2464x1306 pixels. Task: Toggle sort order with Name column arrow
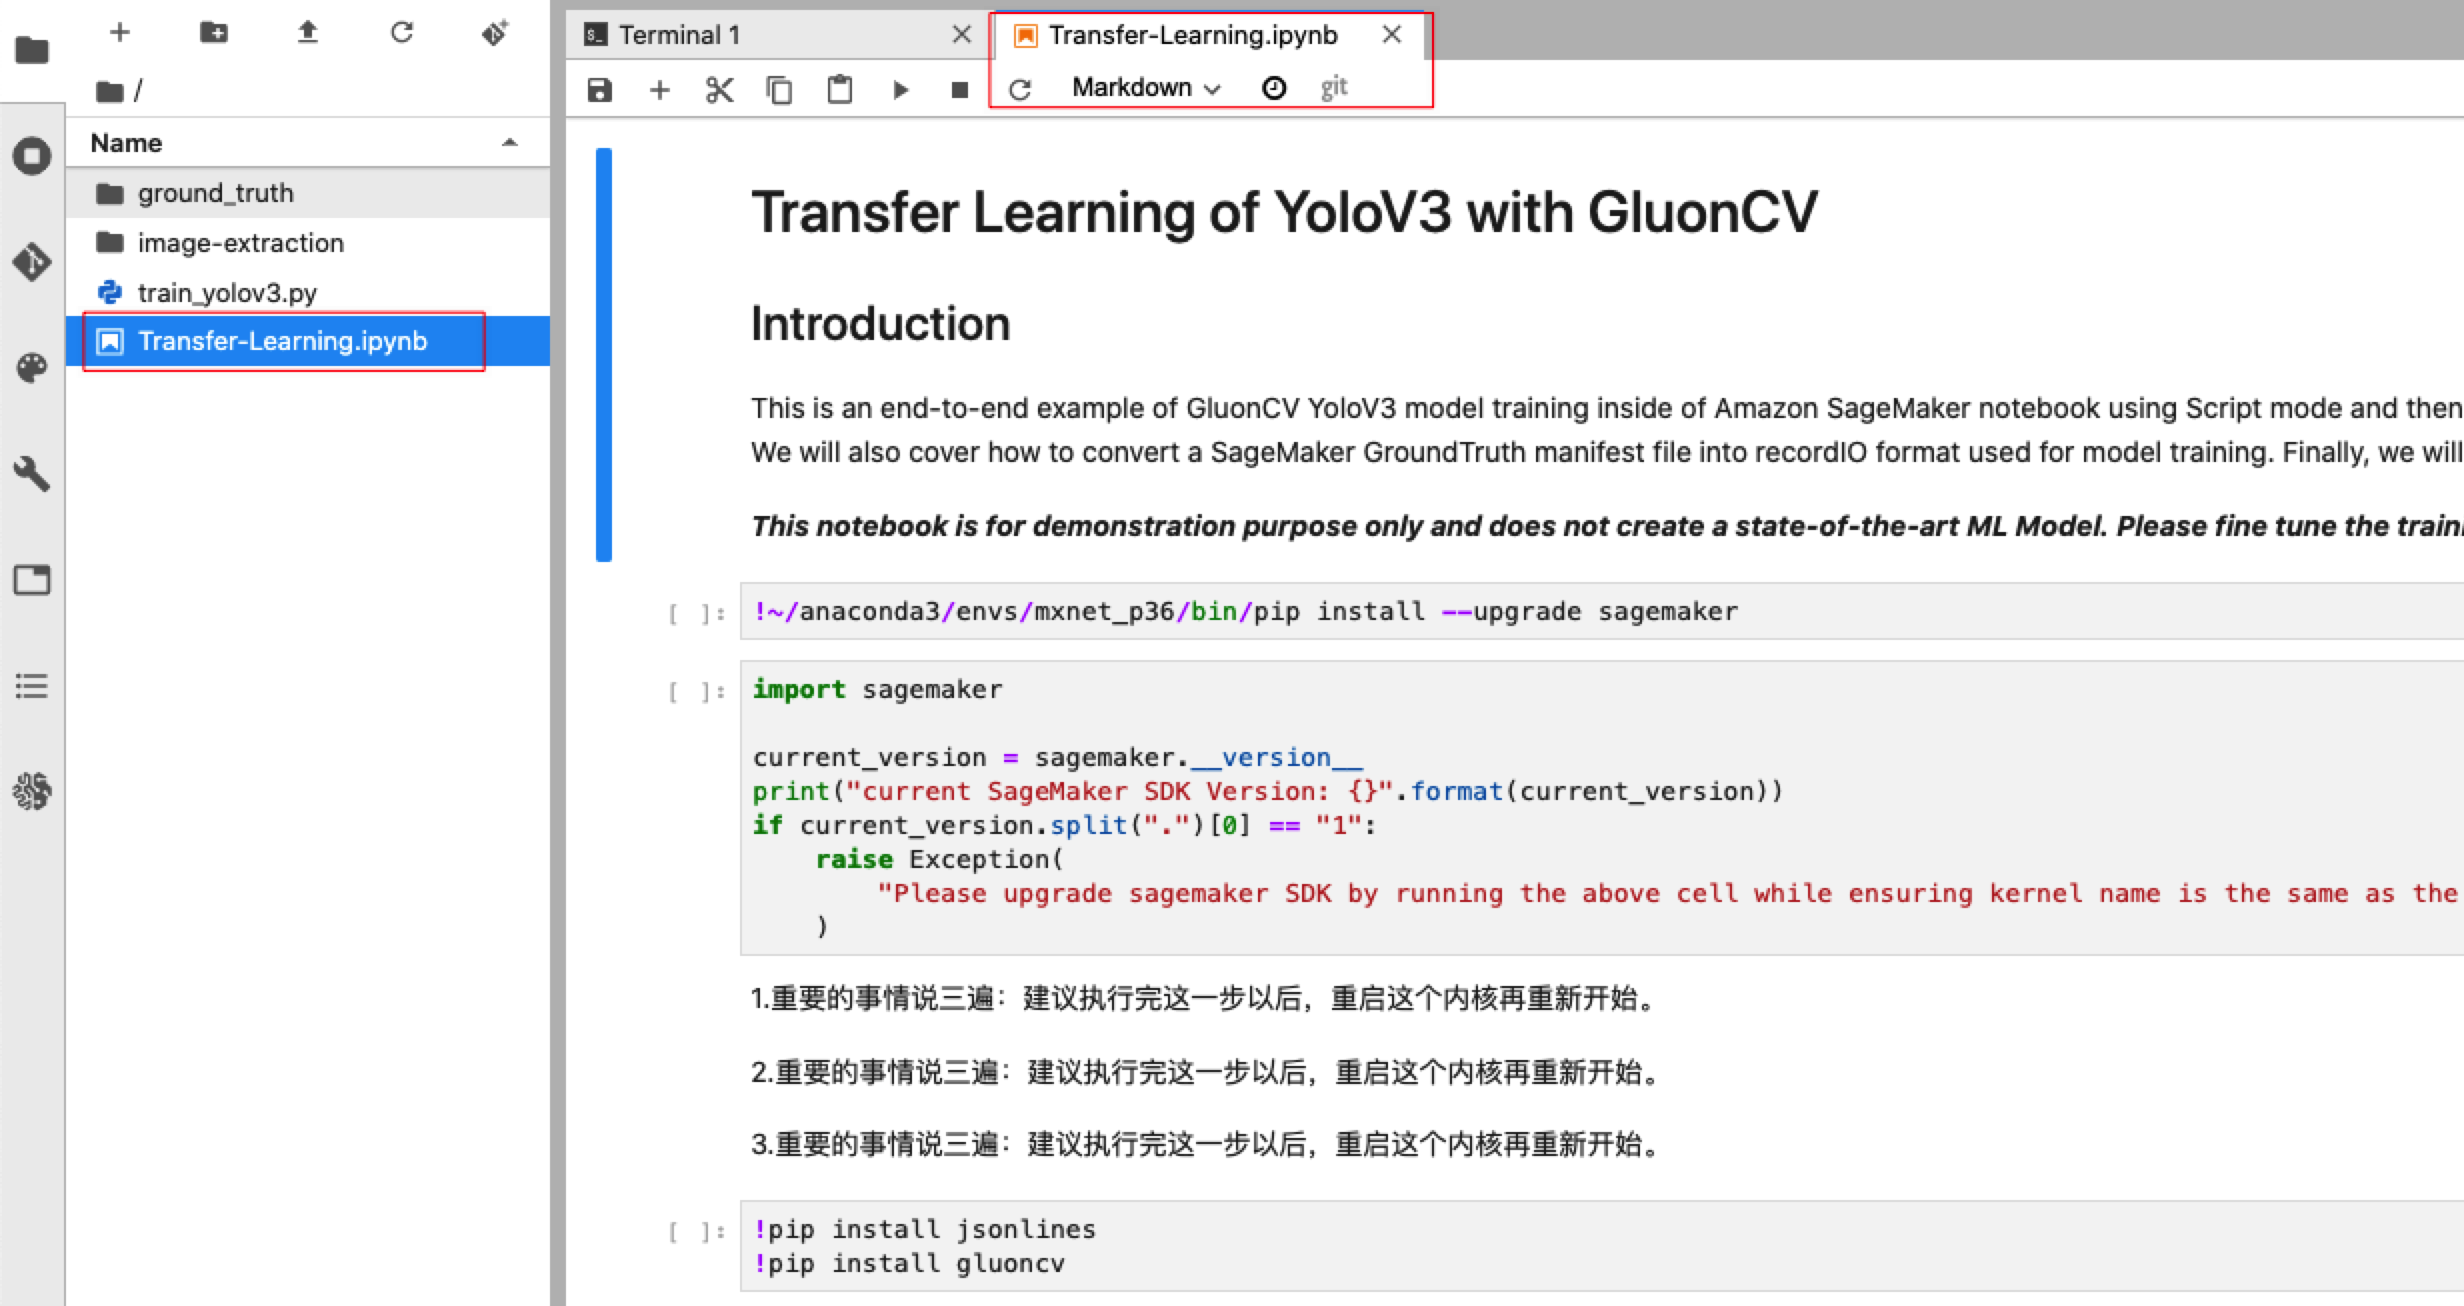(x=510, y=143)
